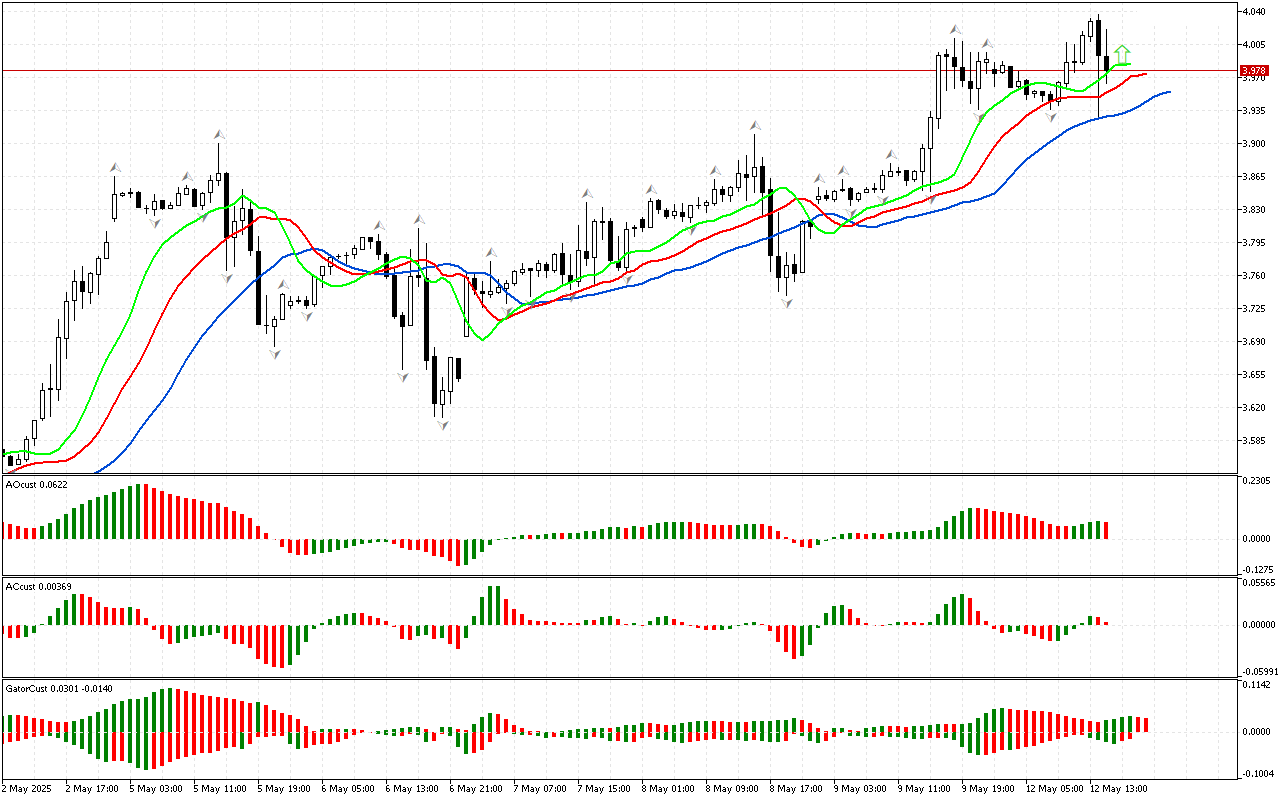Click the 4.040 value on price scale
Screen dimensions: 1280x800
point(1255,12)
